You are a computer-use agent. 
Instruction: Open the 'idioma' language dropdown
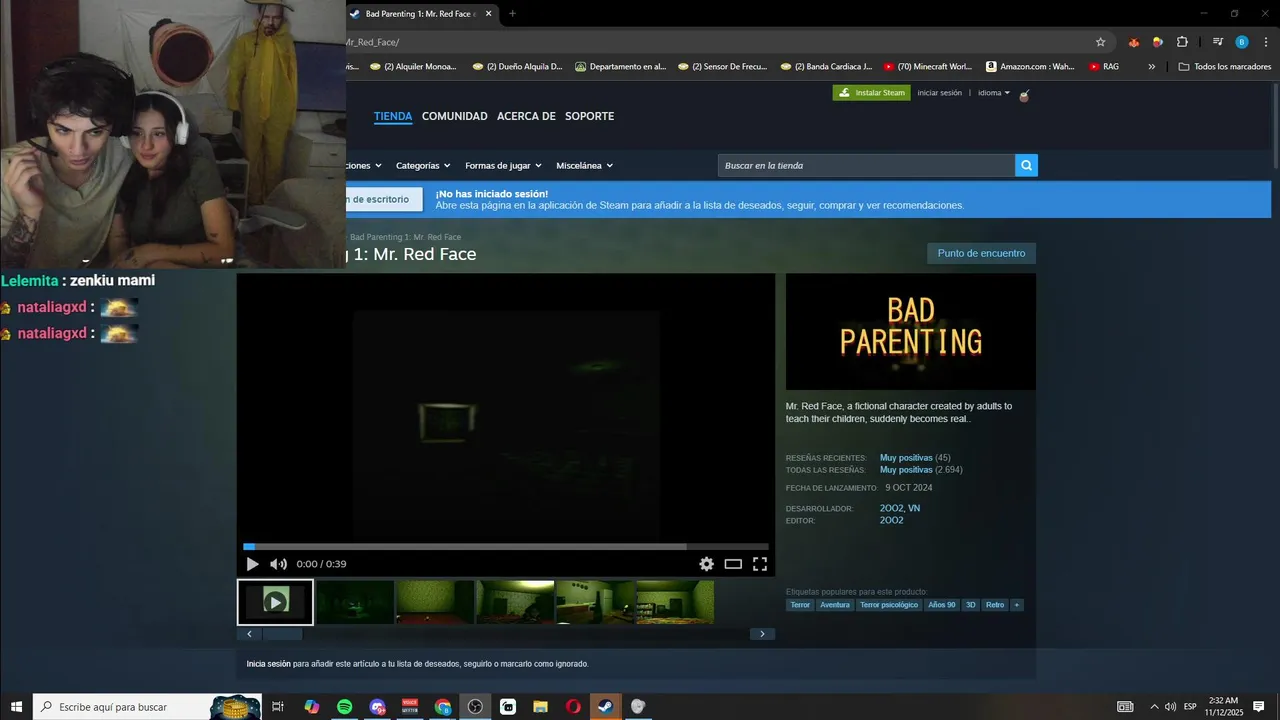pyautogui.click(x=994, y=93)
